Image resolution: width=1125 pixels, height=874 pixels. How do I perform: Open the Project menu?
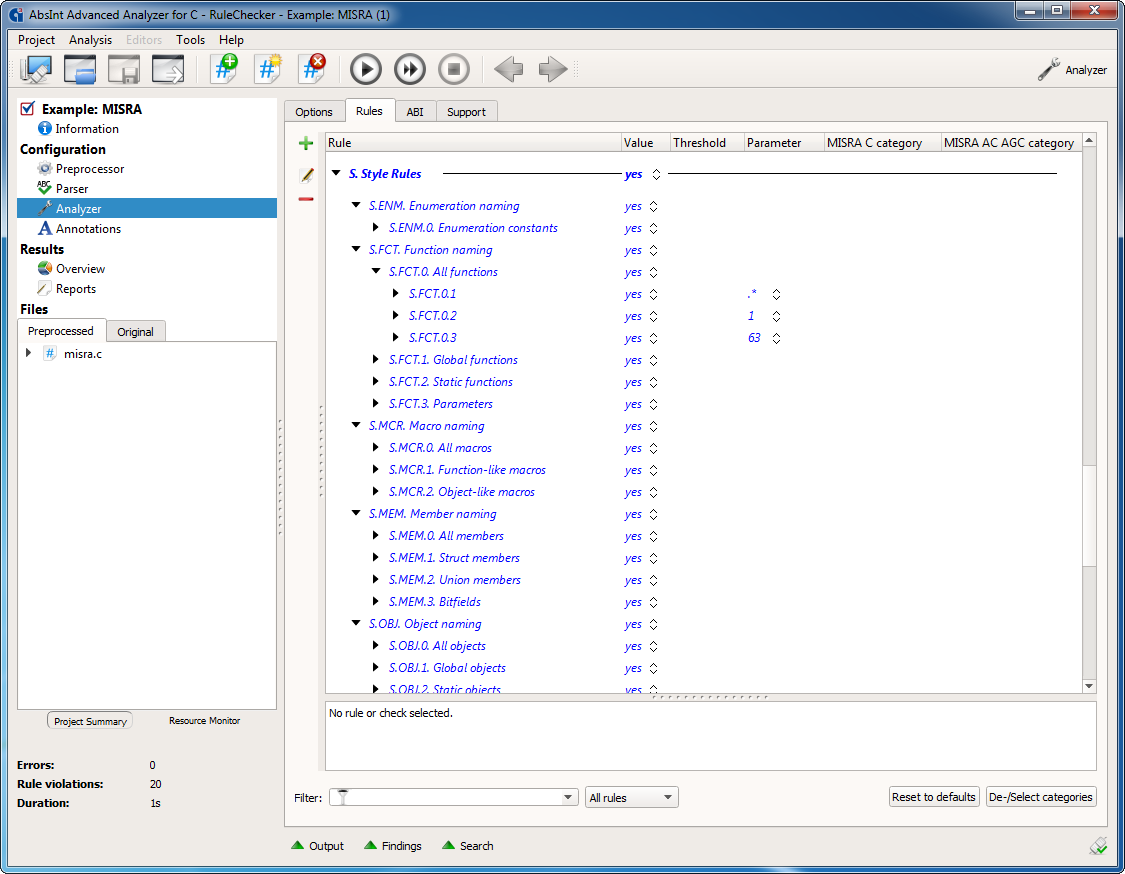pyautogui.click(x=36, y=39)
